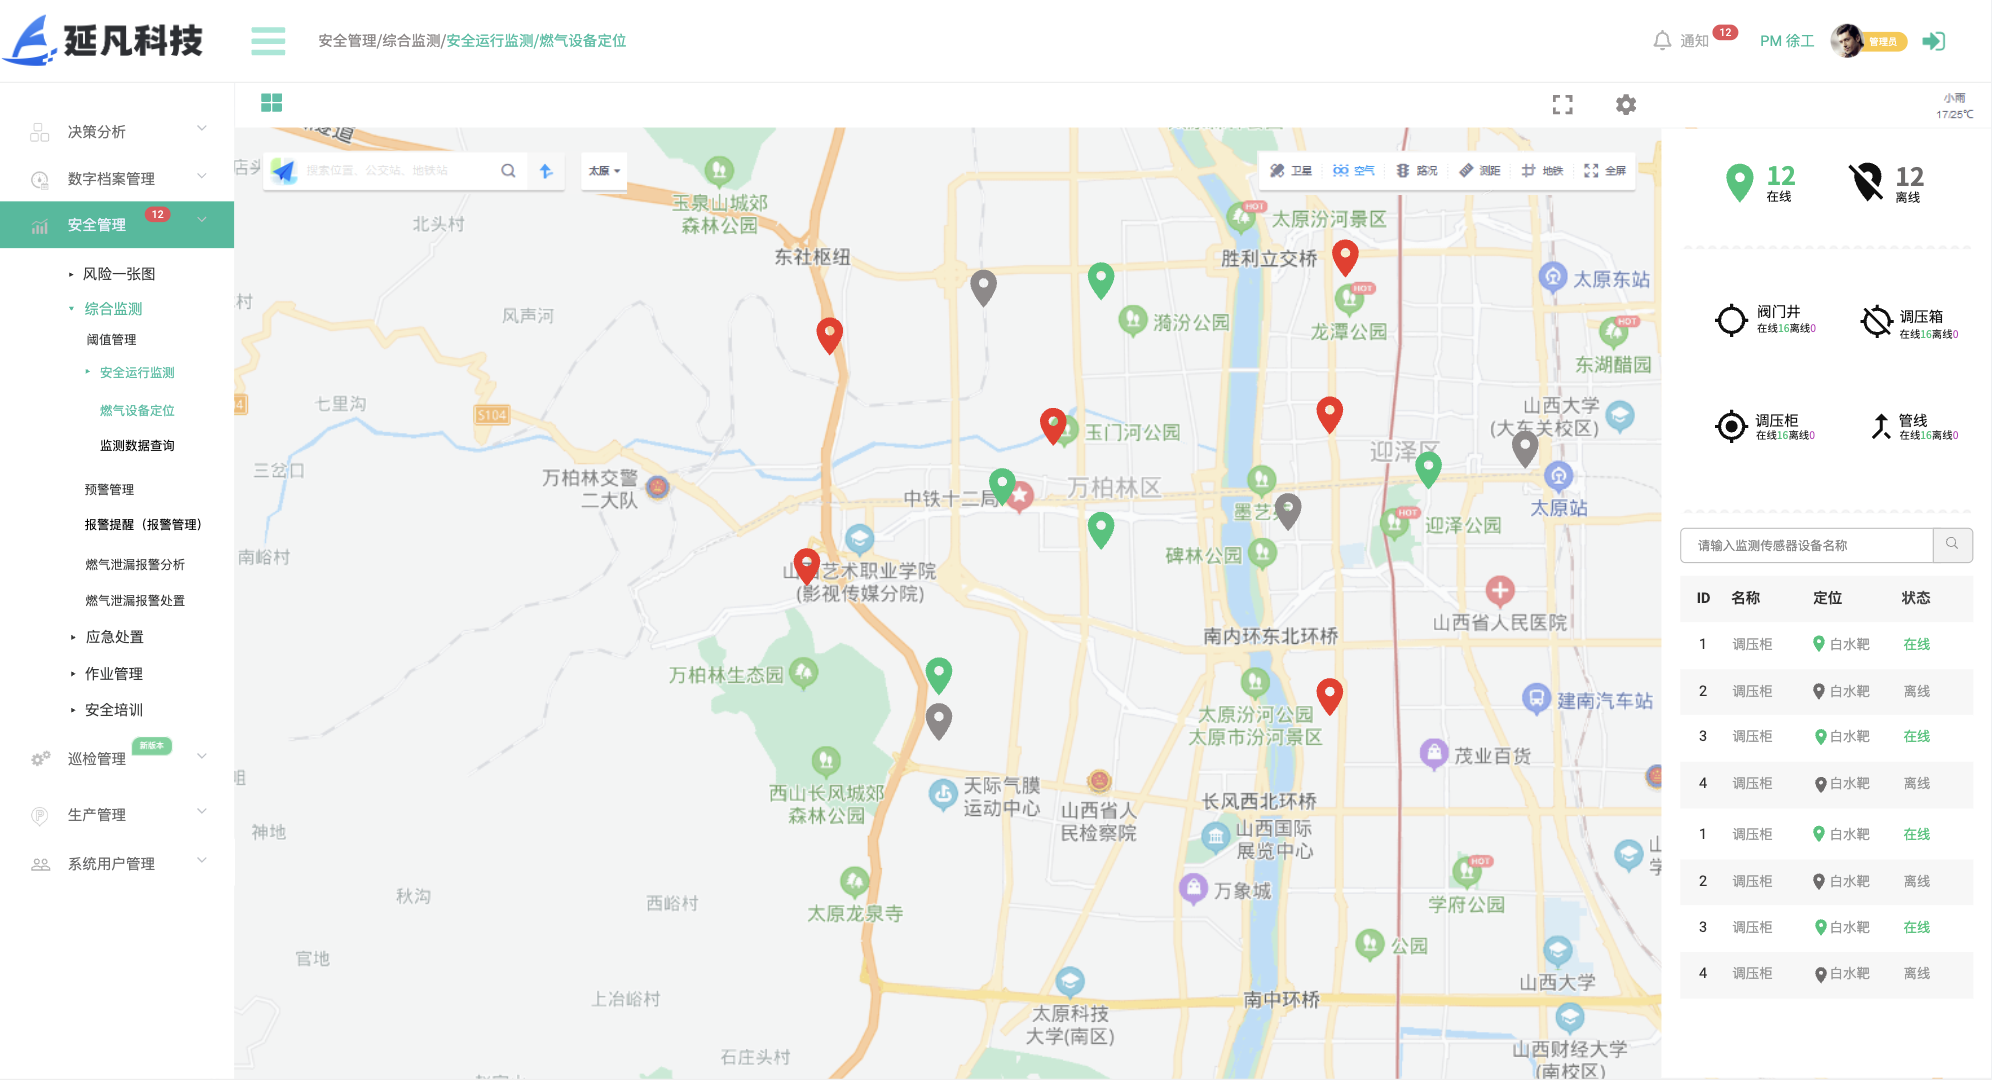This screenshot has height=1080, width=1992.
Task: Open the 太原 city dropdown
Action: [x=604, y=171]
